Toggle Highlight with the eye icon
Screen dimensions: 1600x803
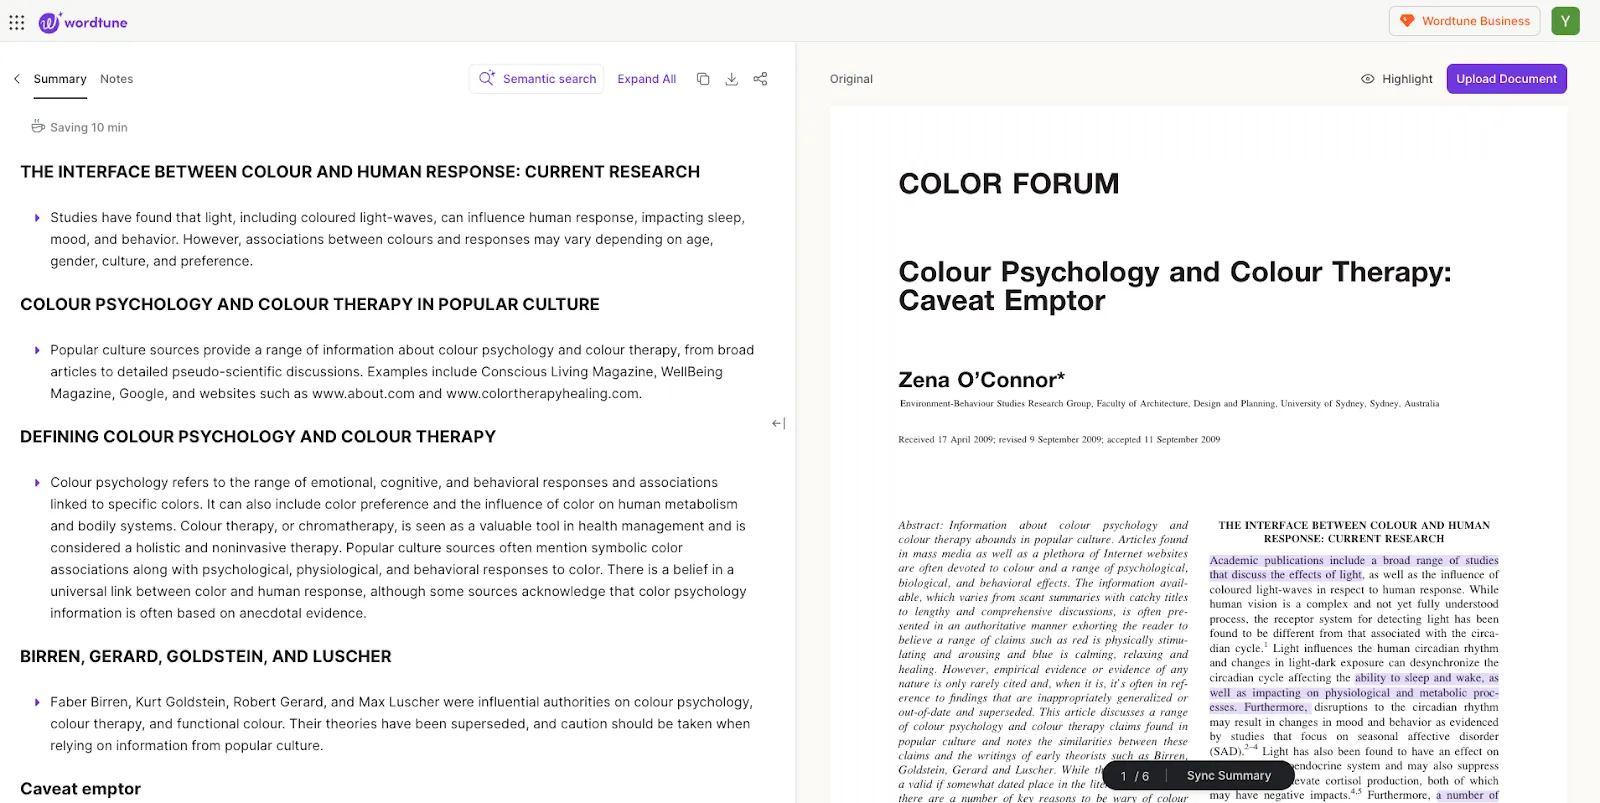coord(1397,79)
